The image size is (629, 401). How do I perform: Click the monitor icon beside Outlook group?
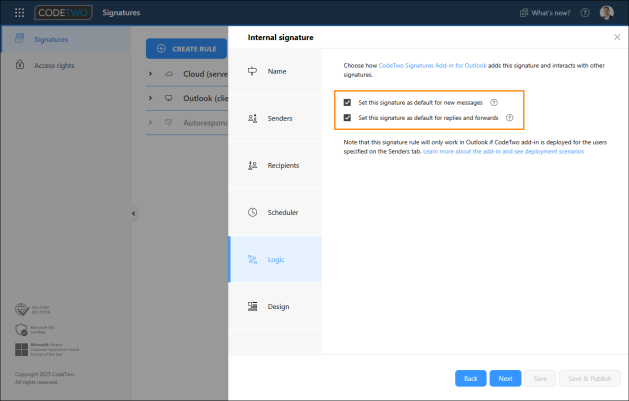point(169,98)
